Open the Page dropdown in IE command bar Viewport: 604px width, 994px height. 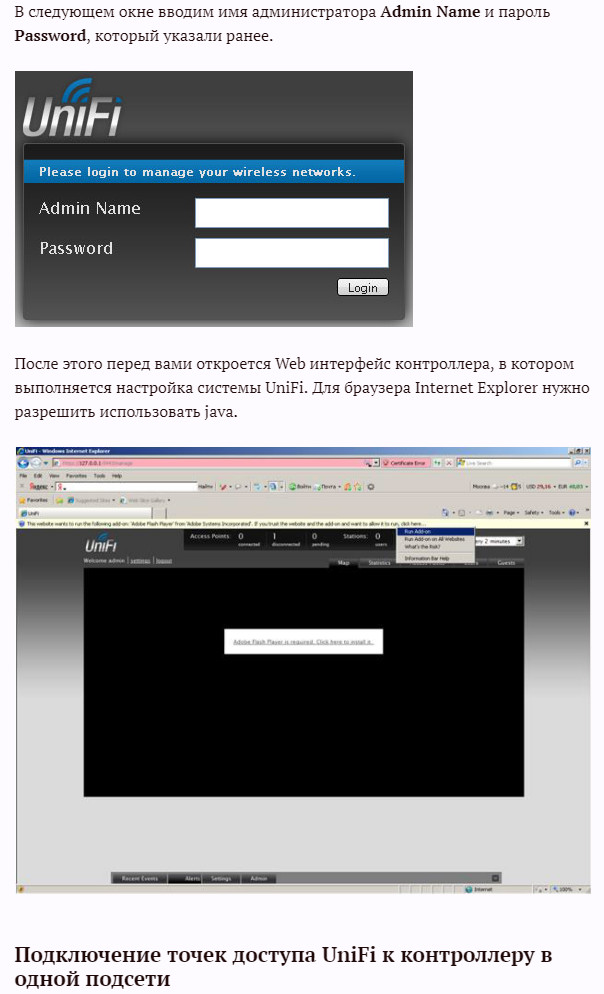point(510,512)
